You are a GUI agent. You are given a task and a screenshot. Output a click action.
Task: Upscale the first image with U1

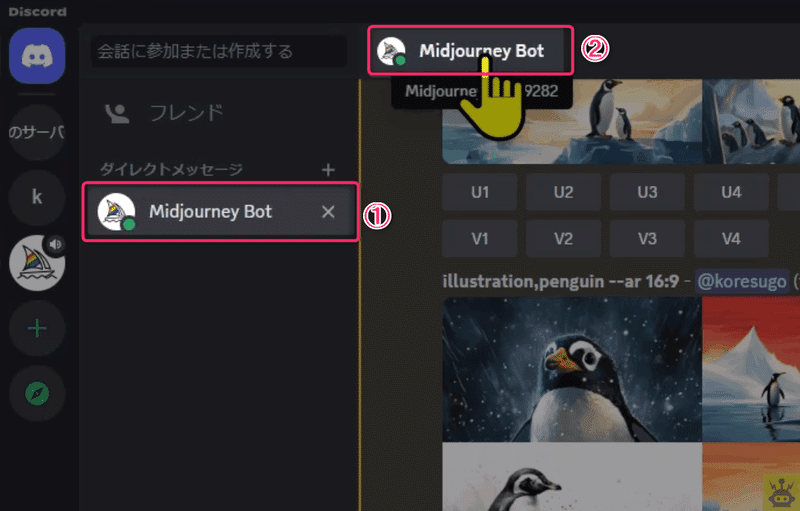click(480, 192)
